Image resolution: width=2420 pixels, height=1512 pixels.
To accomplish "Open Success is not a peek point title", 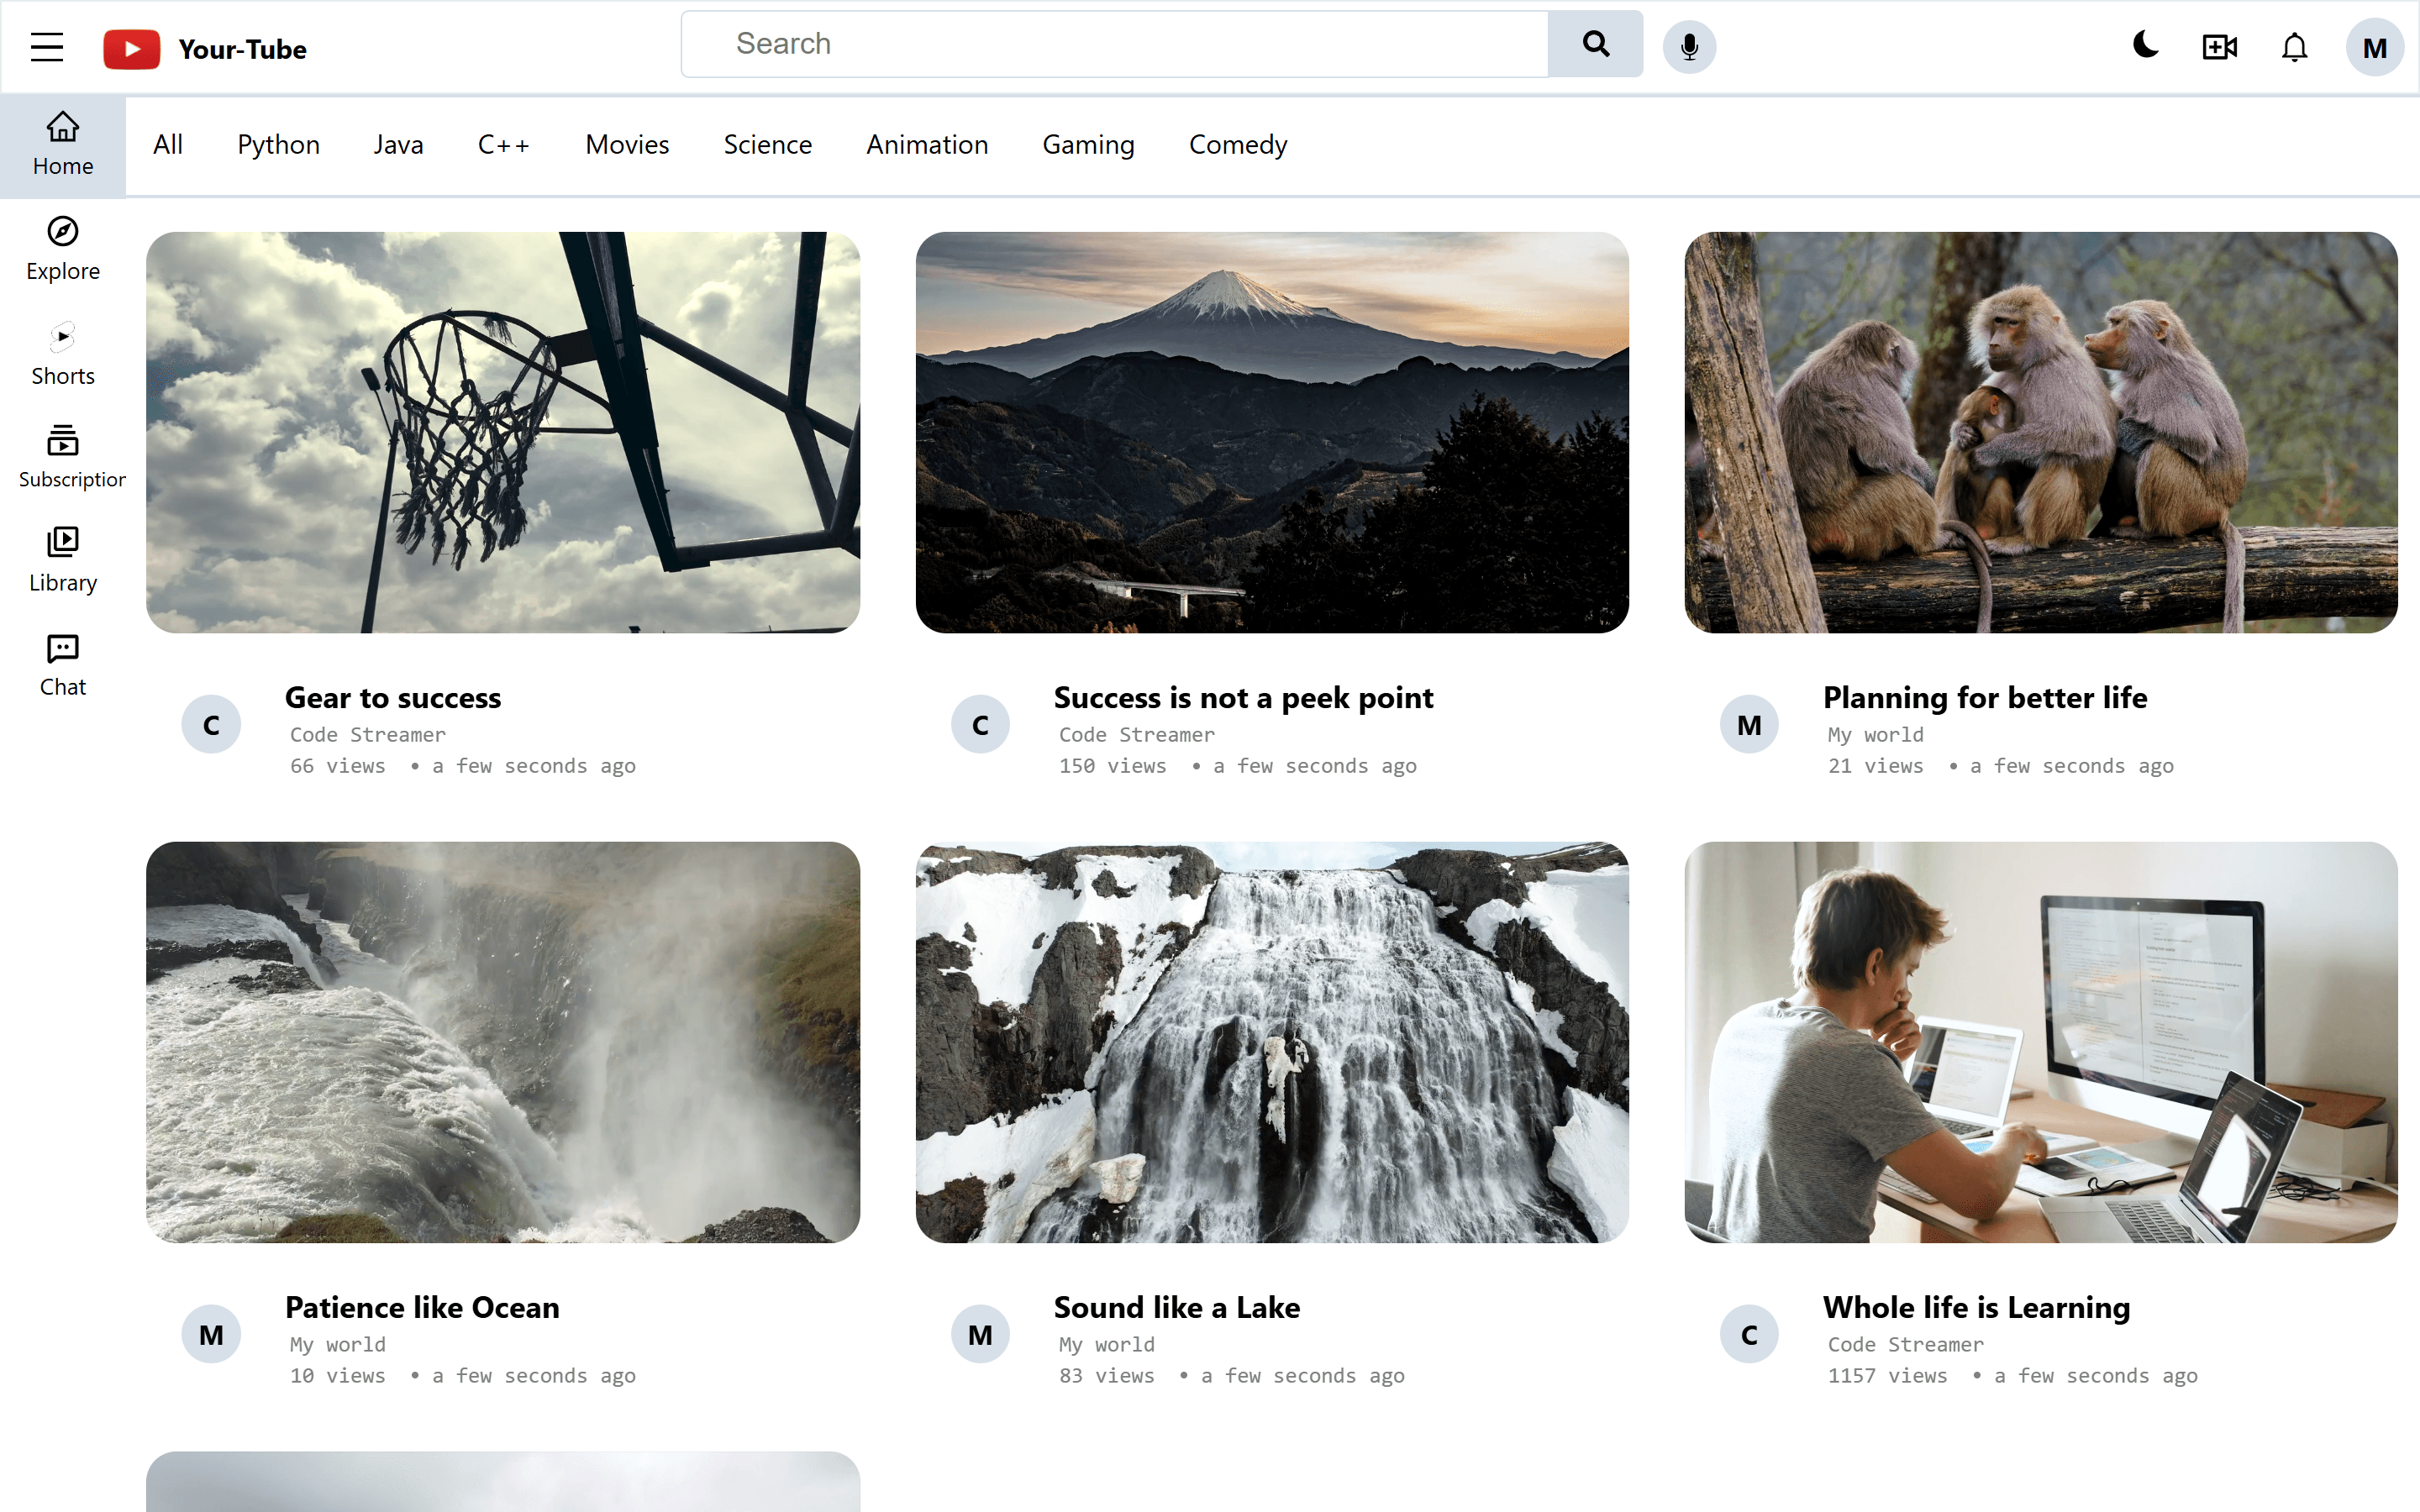I will pyautogui.click(x=1243, y=698).
